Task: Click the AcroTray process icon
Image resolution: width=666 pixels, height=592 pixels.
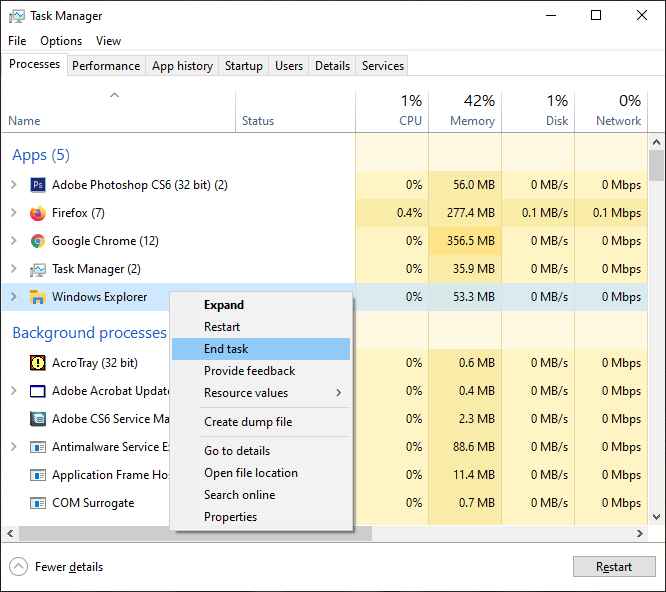Action: pos(38,363)
